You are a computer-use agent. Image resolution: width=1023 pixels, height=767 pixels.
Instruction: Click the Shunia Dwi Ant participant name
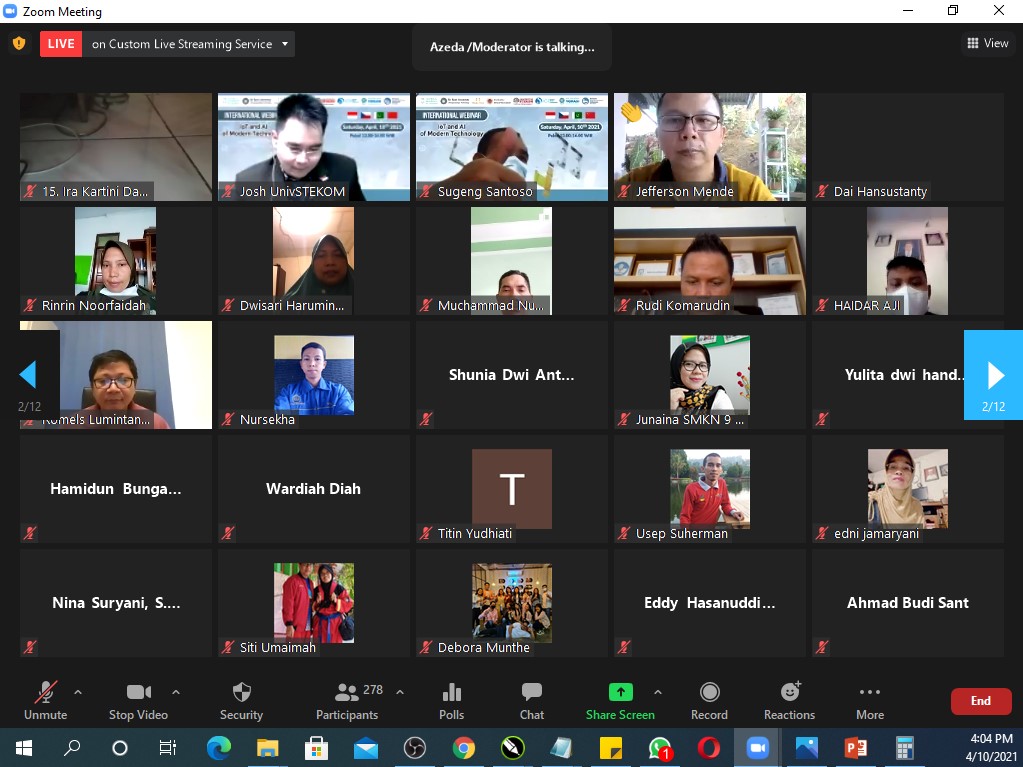pyautogui.click(x=512, y=374)
